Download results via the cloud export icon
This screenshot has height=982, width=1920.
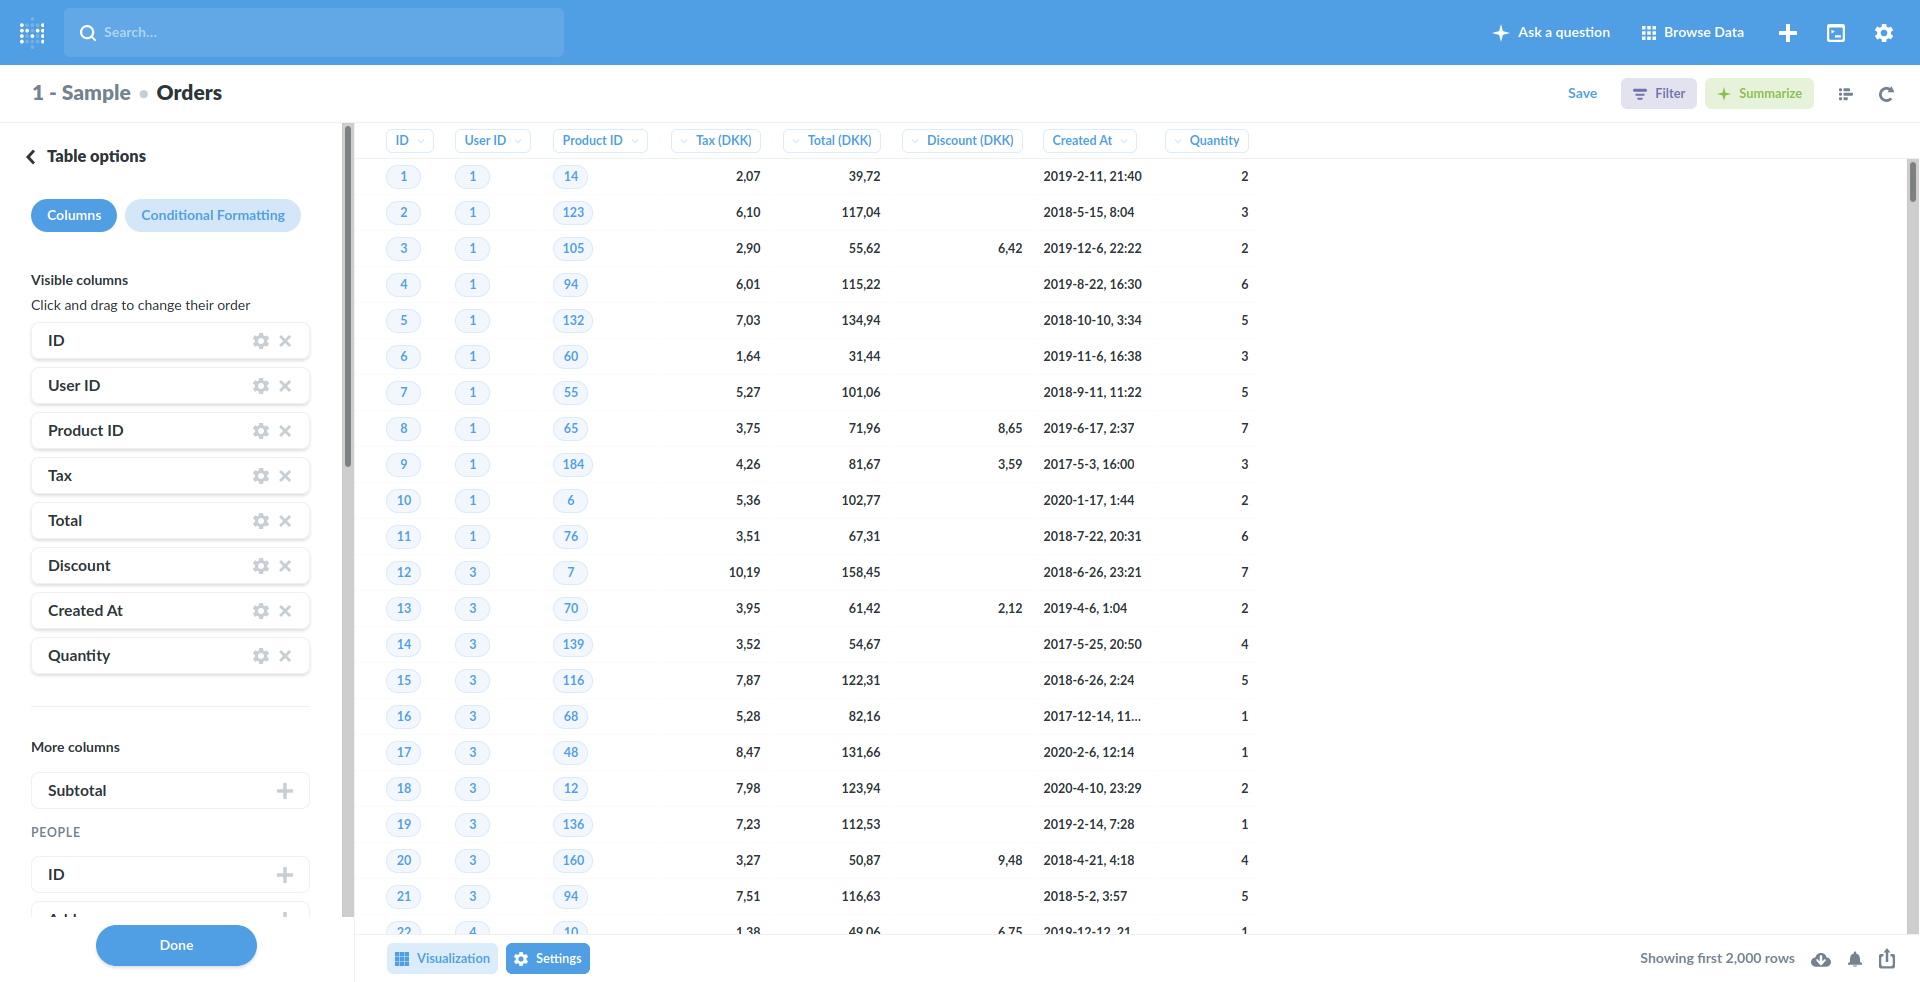(1821, 959)
